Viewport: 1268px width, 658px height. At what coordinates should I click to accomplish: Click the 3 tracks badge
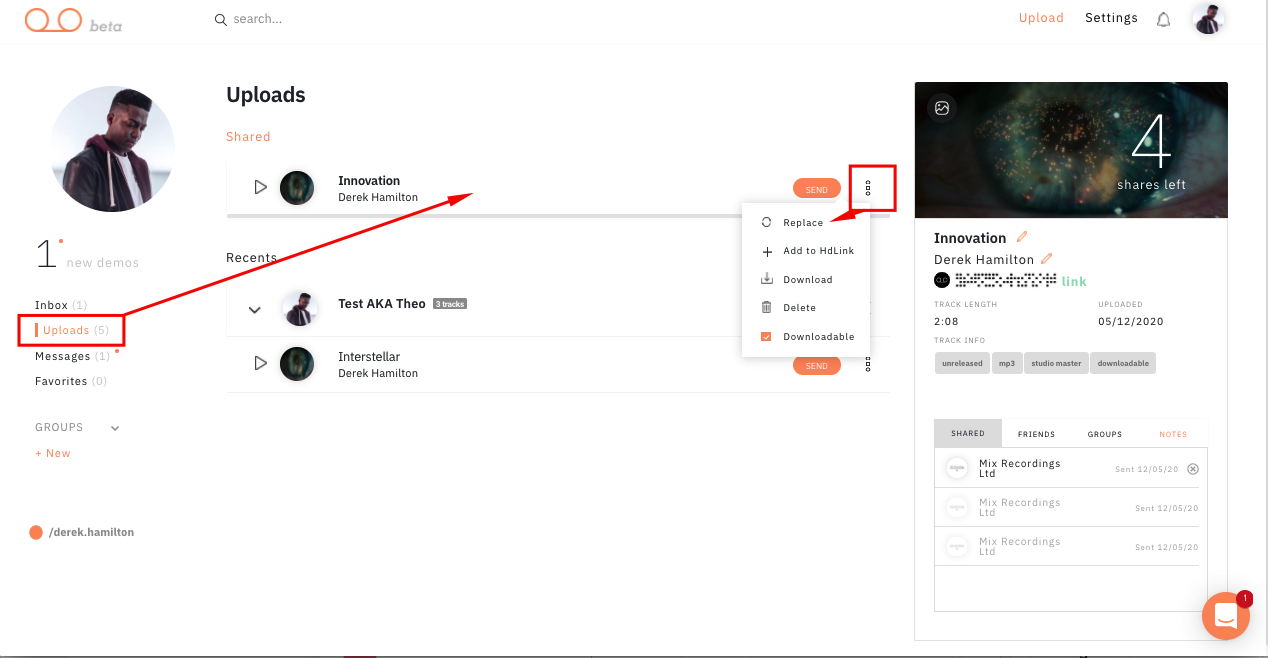click(450, 304)
